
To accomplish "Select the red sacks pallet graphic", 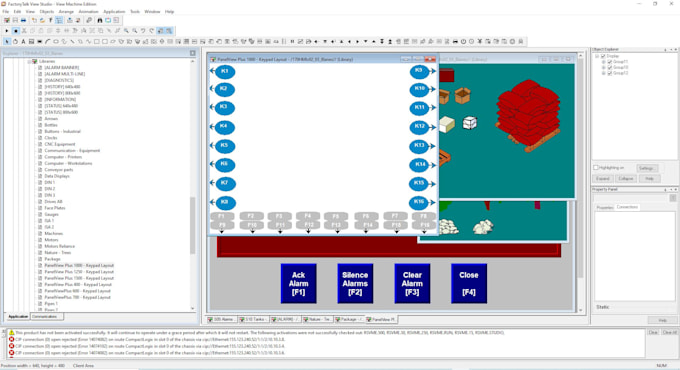I will tap(528, 115).
